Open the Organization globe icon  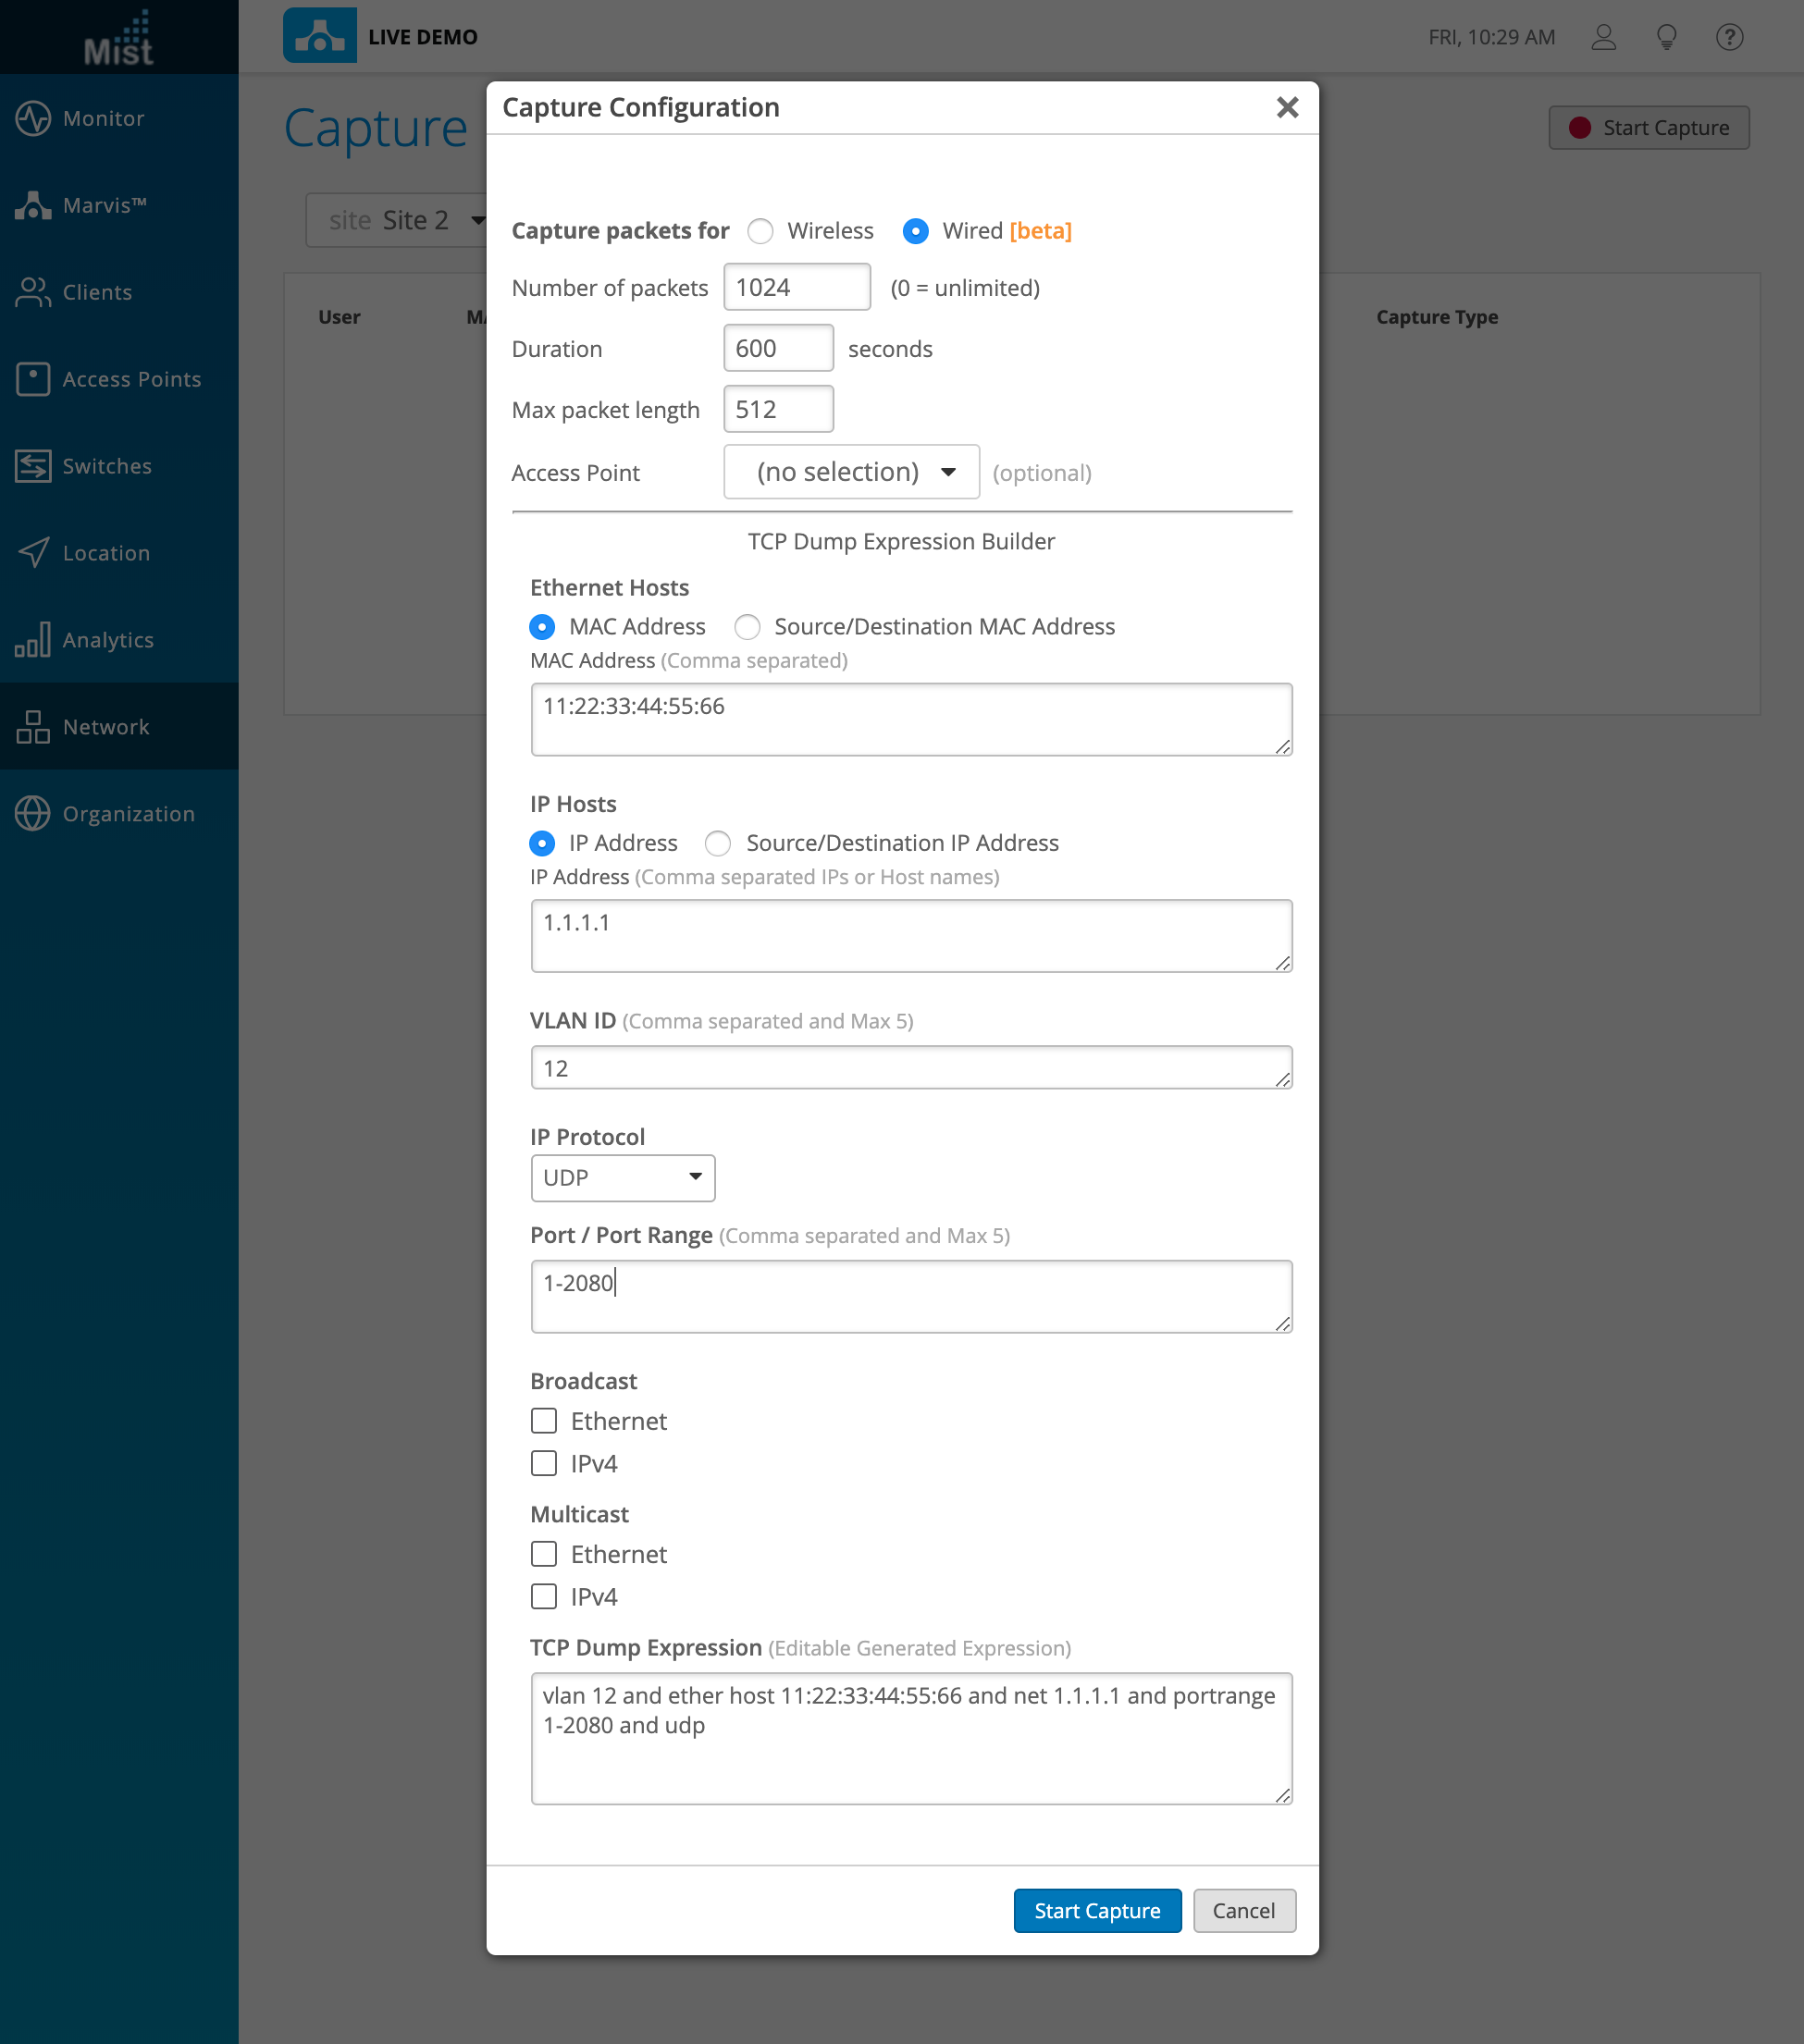click(32, 814)
